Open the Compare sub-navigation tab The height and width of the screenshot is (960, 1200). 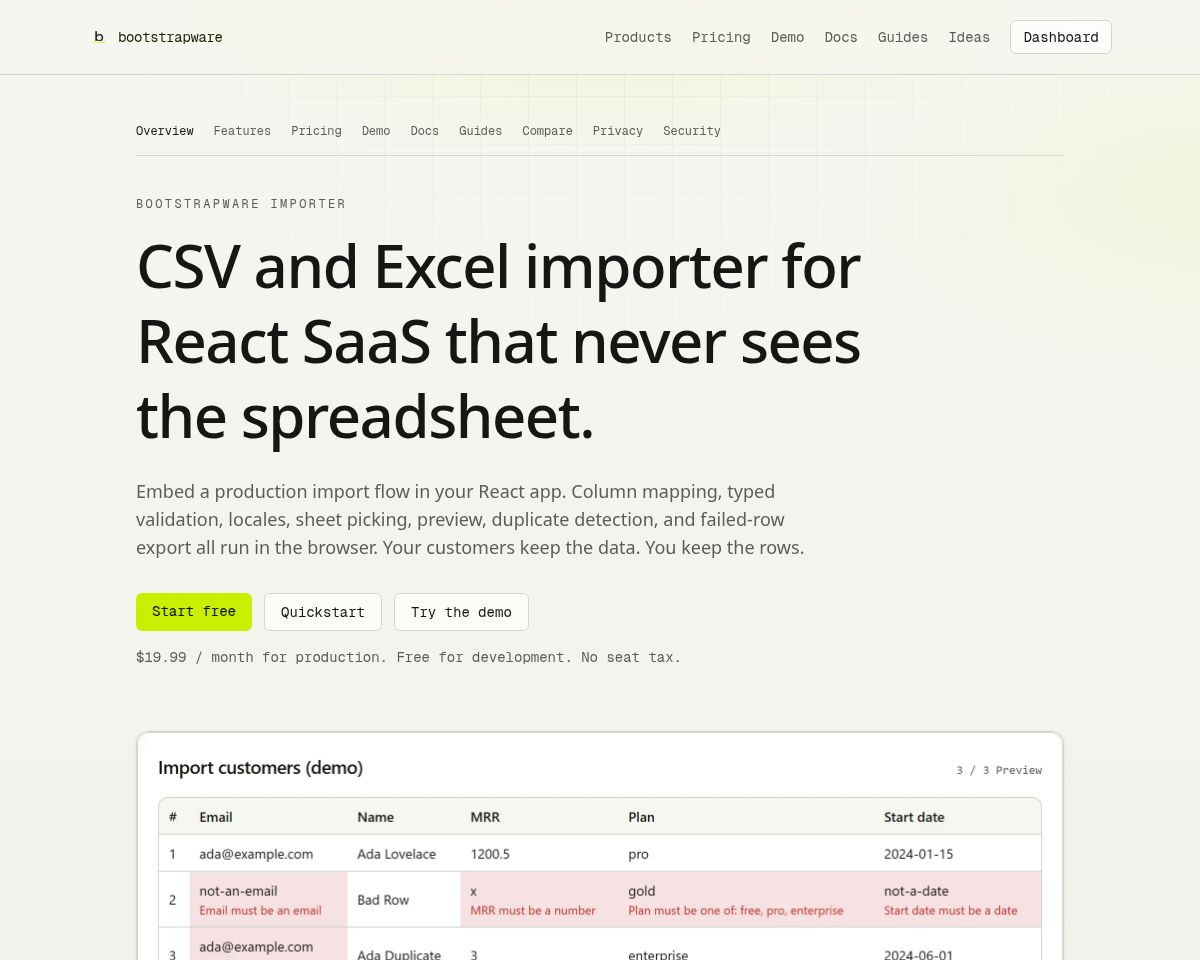tap(547, 131)
